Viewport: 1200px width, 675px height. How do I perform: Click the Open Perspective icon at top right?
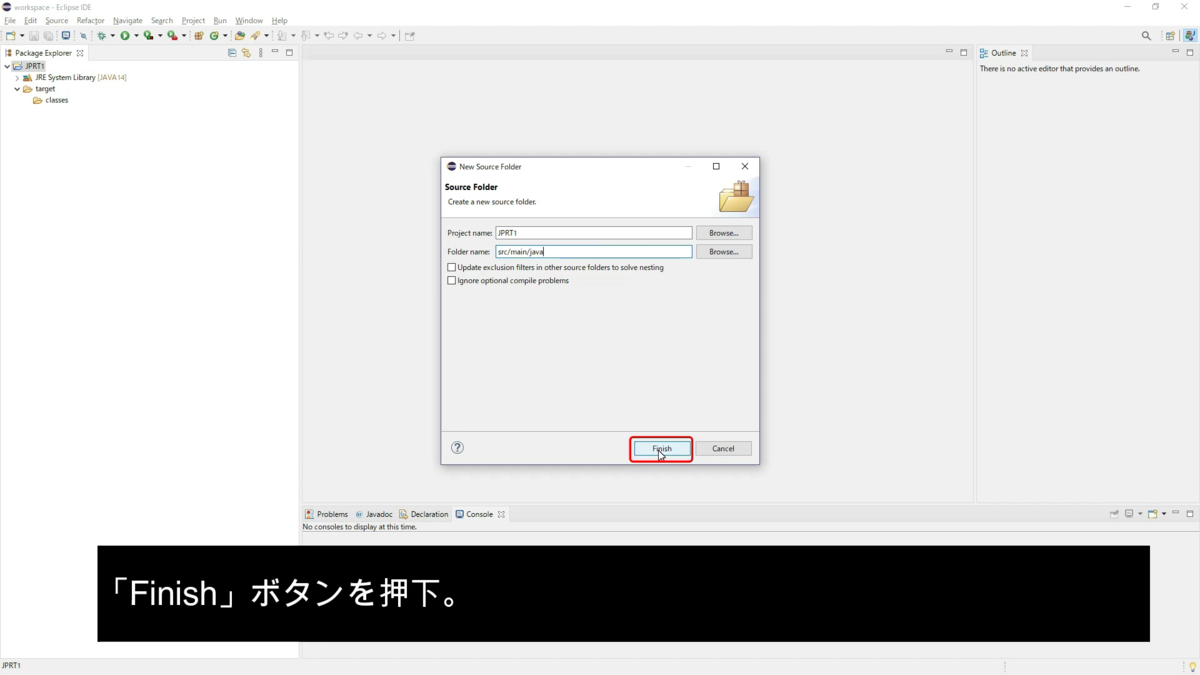[x=1170, y=35]
